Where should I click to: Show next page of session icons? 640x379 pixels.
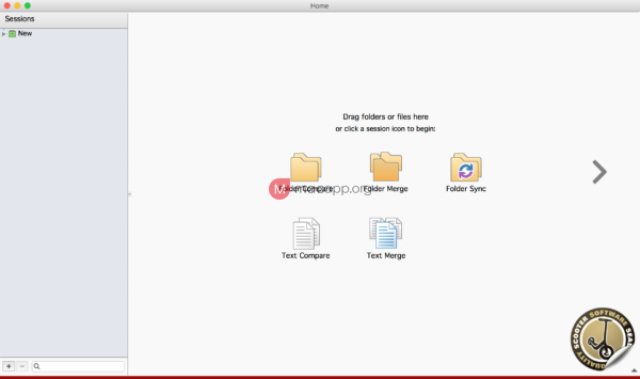[x=600, y=172]
